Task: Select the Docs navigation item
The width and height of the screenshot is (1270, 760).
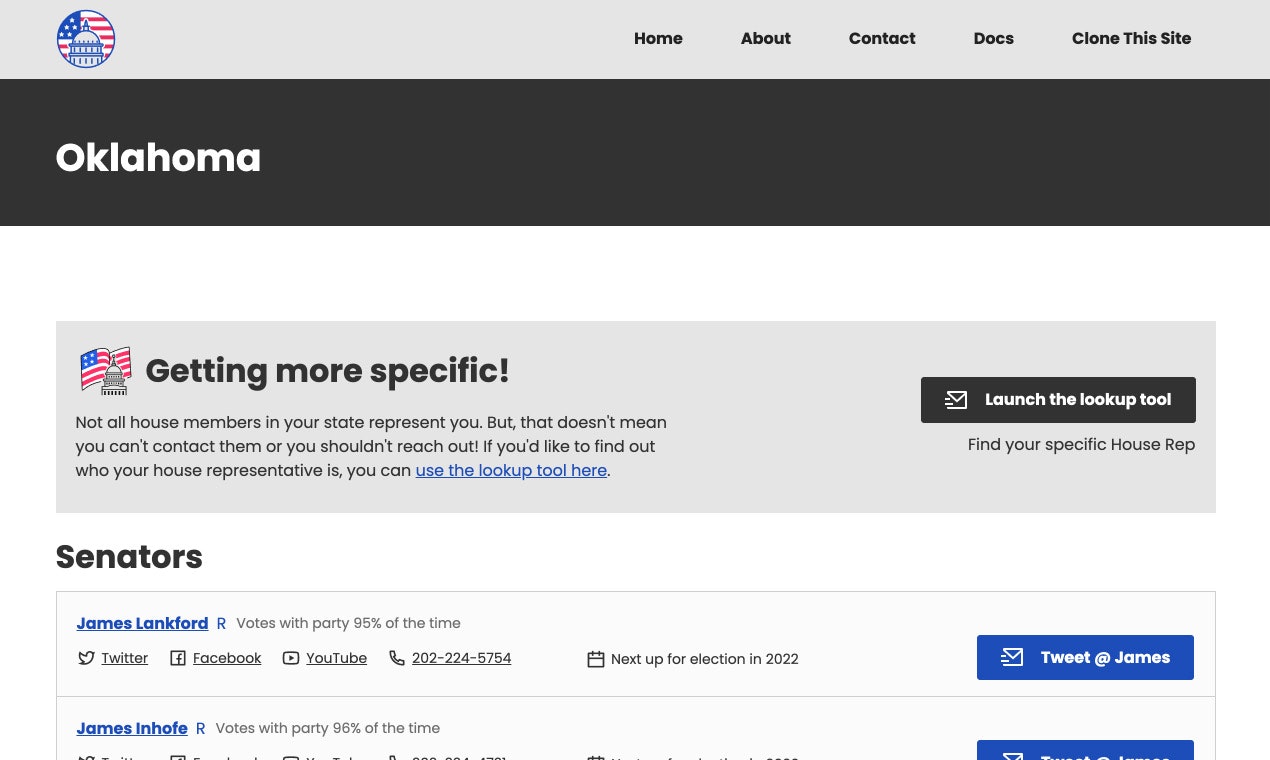Action: (994, 39)
